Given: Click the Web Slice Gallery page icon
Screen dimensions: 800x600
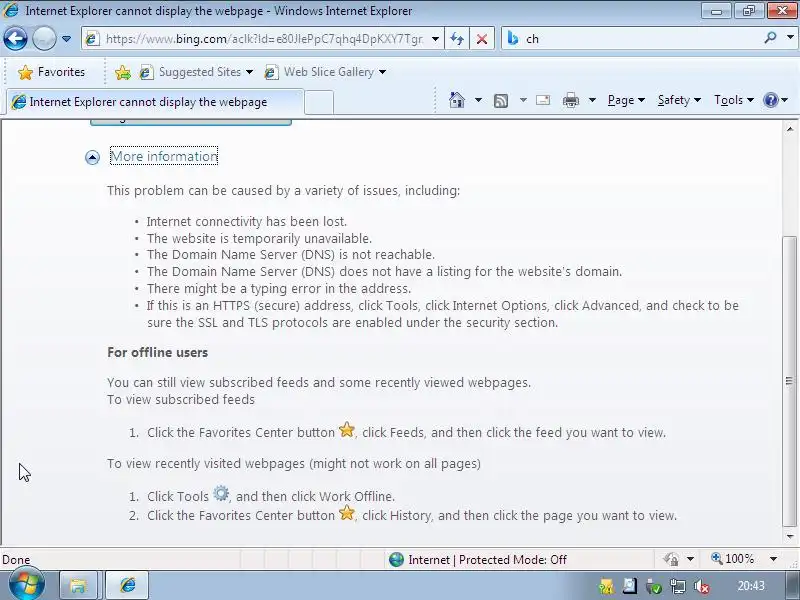Looking at the screenshot, I should coord(271,72).
